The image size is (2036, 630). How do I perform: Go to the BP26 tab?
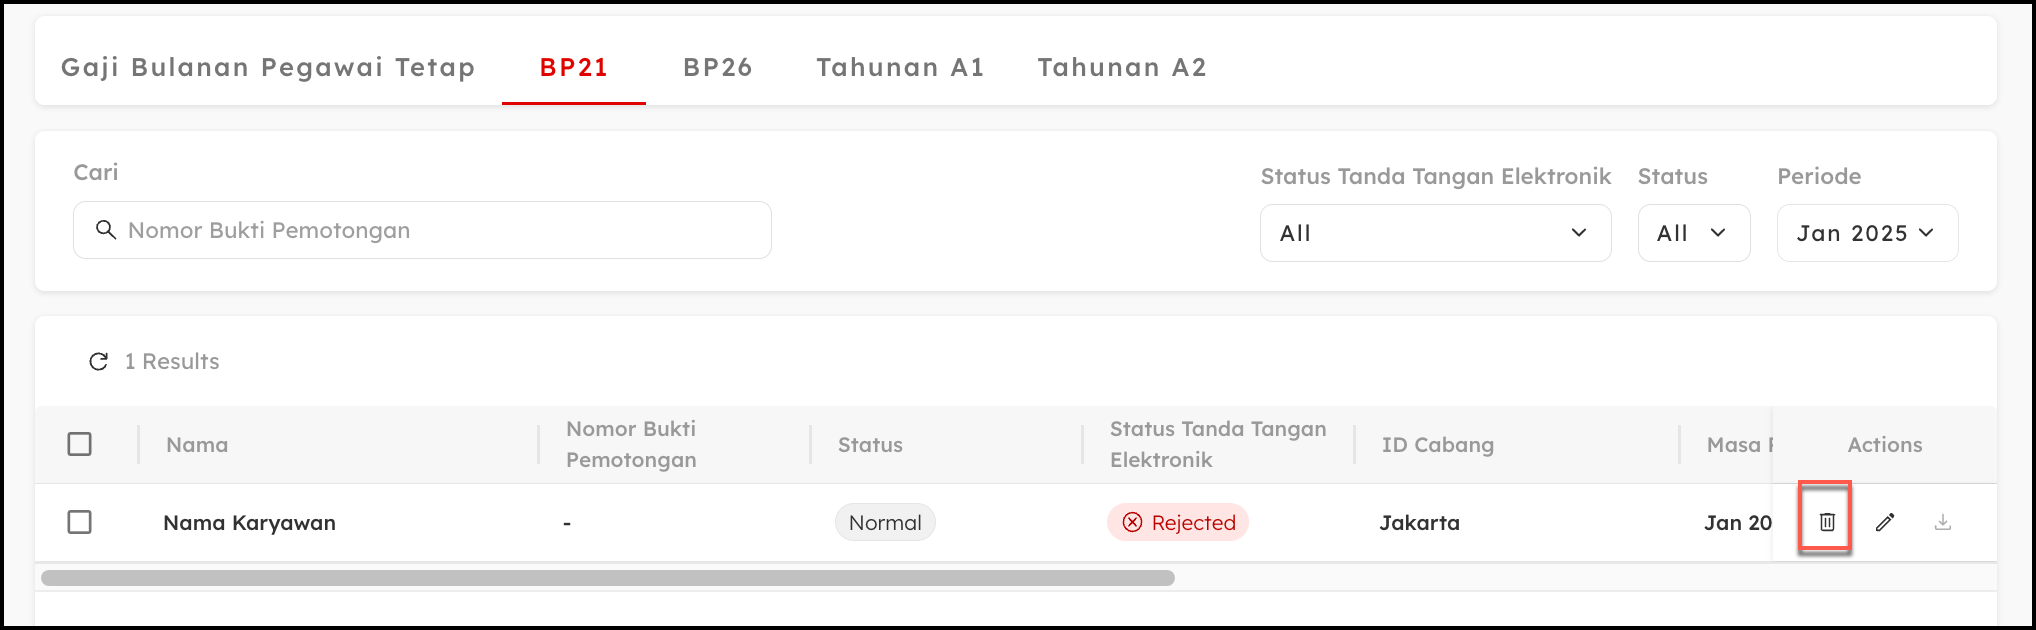(718, 67)
